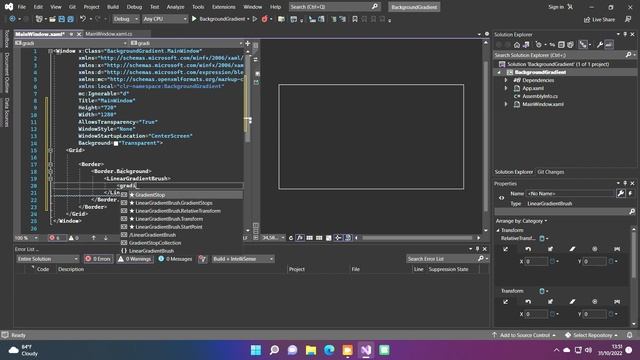Click the designer horizontal scrollbar

click(418, 238)
